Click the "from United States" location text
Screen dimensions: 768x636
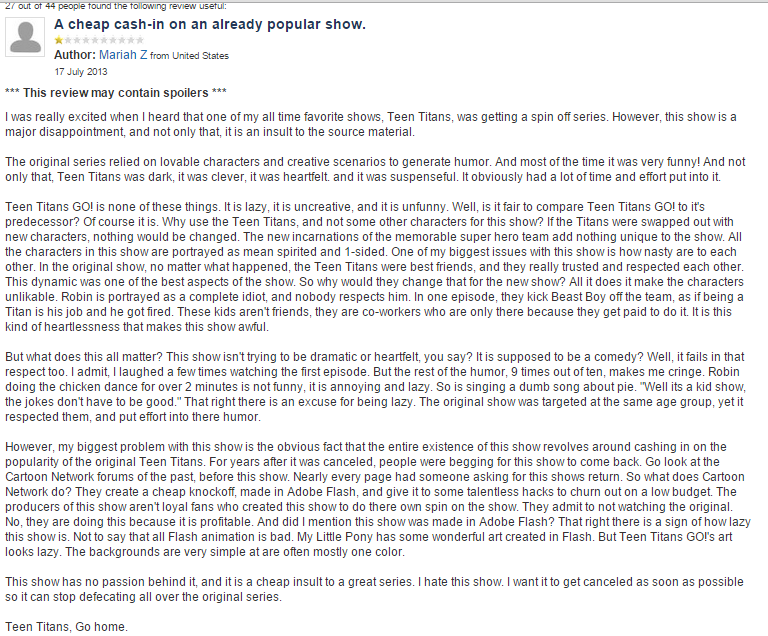pos(189,56)
